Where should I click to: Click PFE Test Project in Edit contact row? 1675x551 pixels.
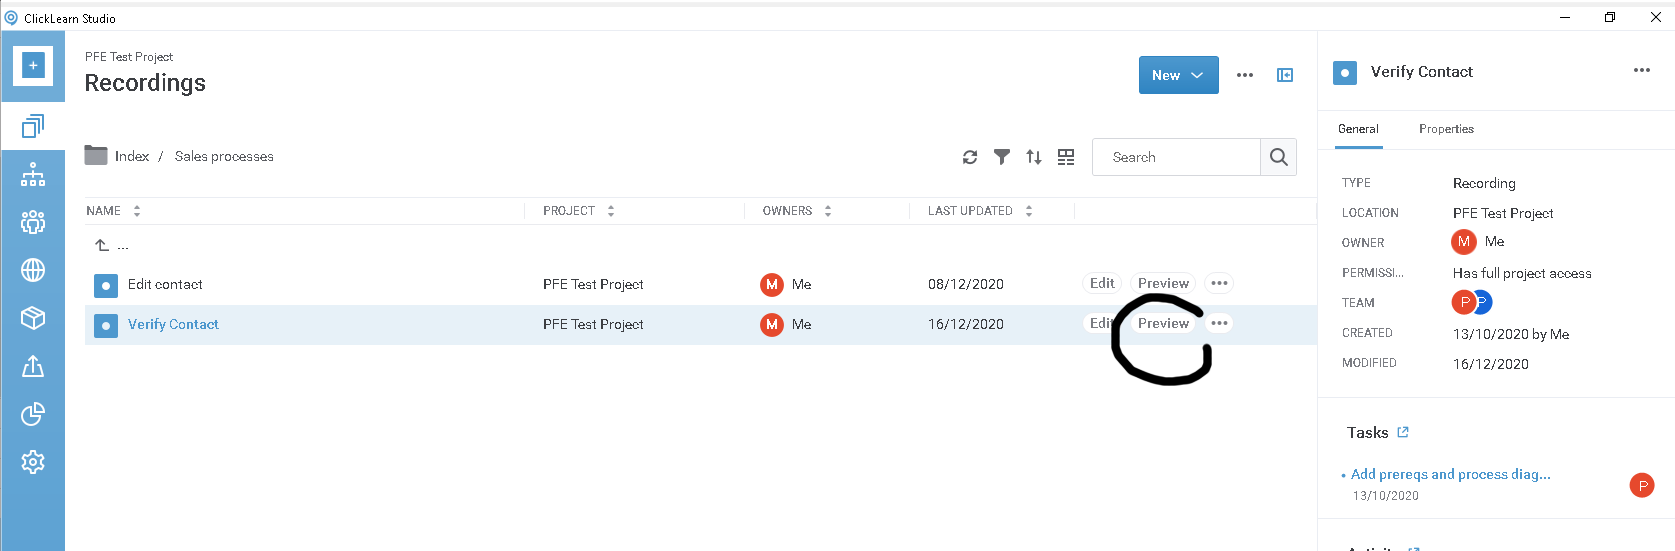click(593, 284)
